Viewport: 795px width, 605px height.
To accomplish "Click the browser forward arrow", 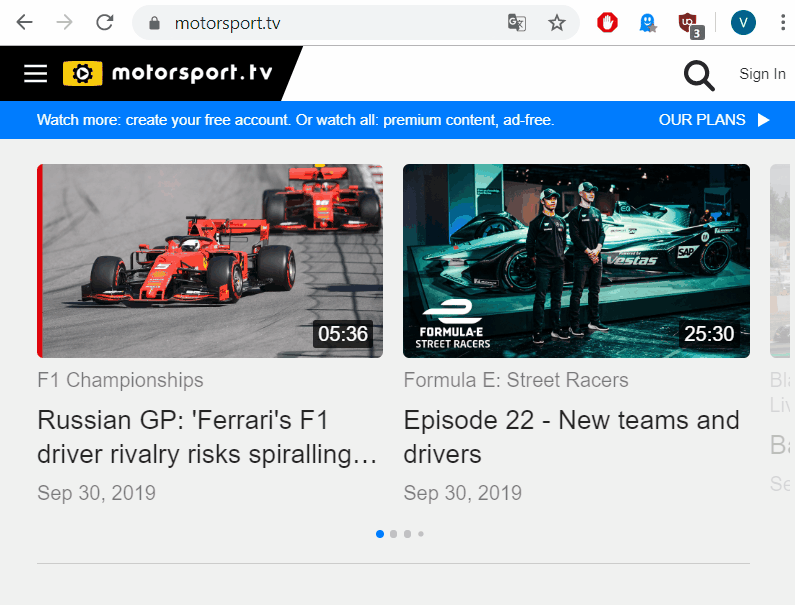I will pos(64,23).
